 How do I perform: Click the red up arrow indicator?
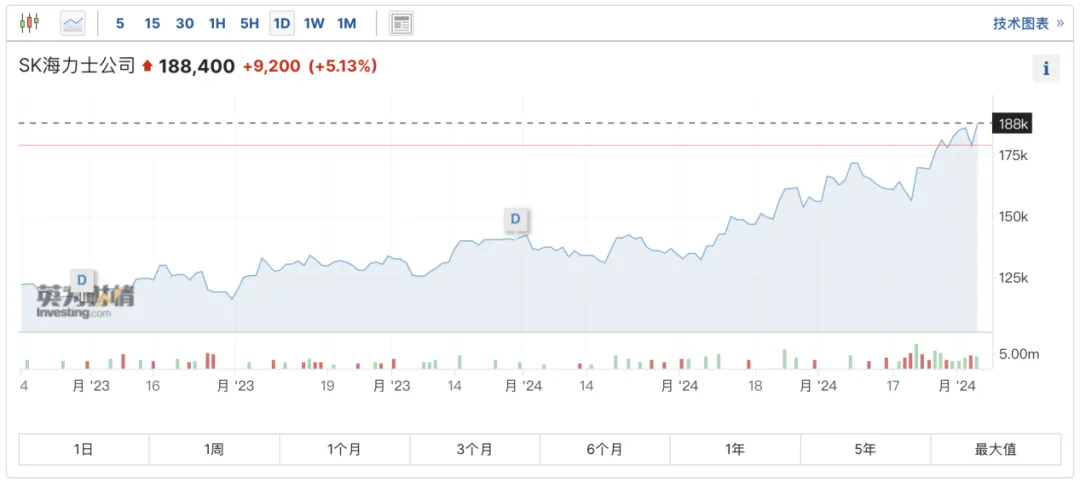point(147,66)
